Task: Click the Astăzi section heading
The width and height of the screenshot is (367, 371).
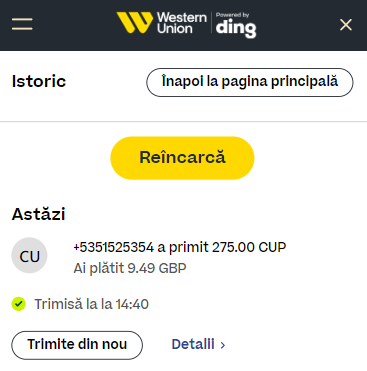Action: [x=38, y=214]
